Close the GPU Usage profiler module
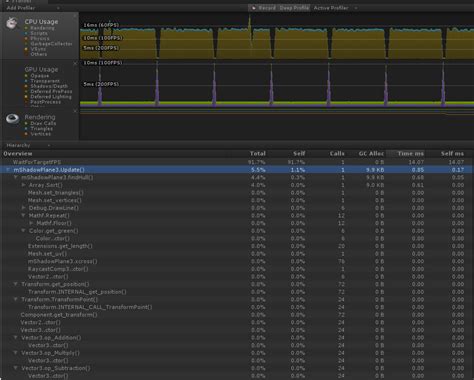Image resolution: width=474 pixels, height=380 pixels. pos(75,63)
